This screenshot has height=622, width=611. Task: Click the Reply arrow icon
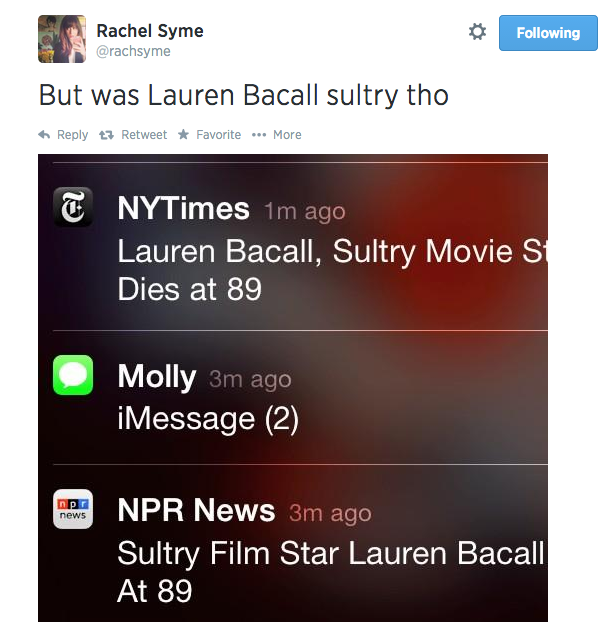click(x=44, y=135)
